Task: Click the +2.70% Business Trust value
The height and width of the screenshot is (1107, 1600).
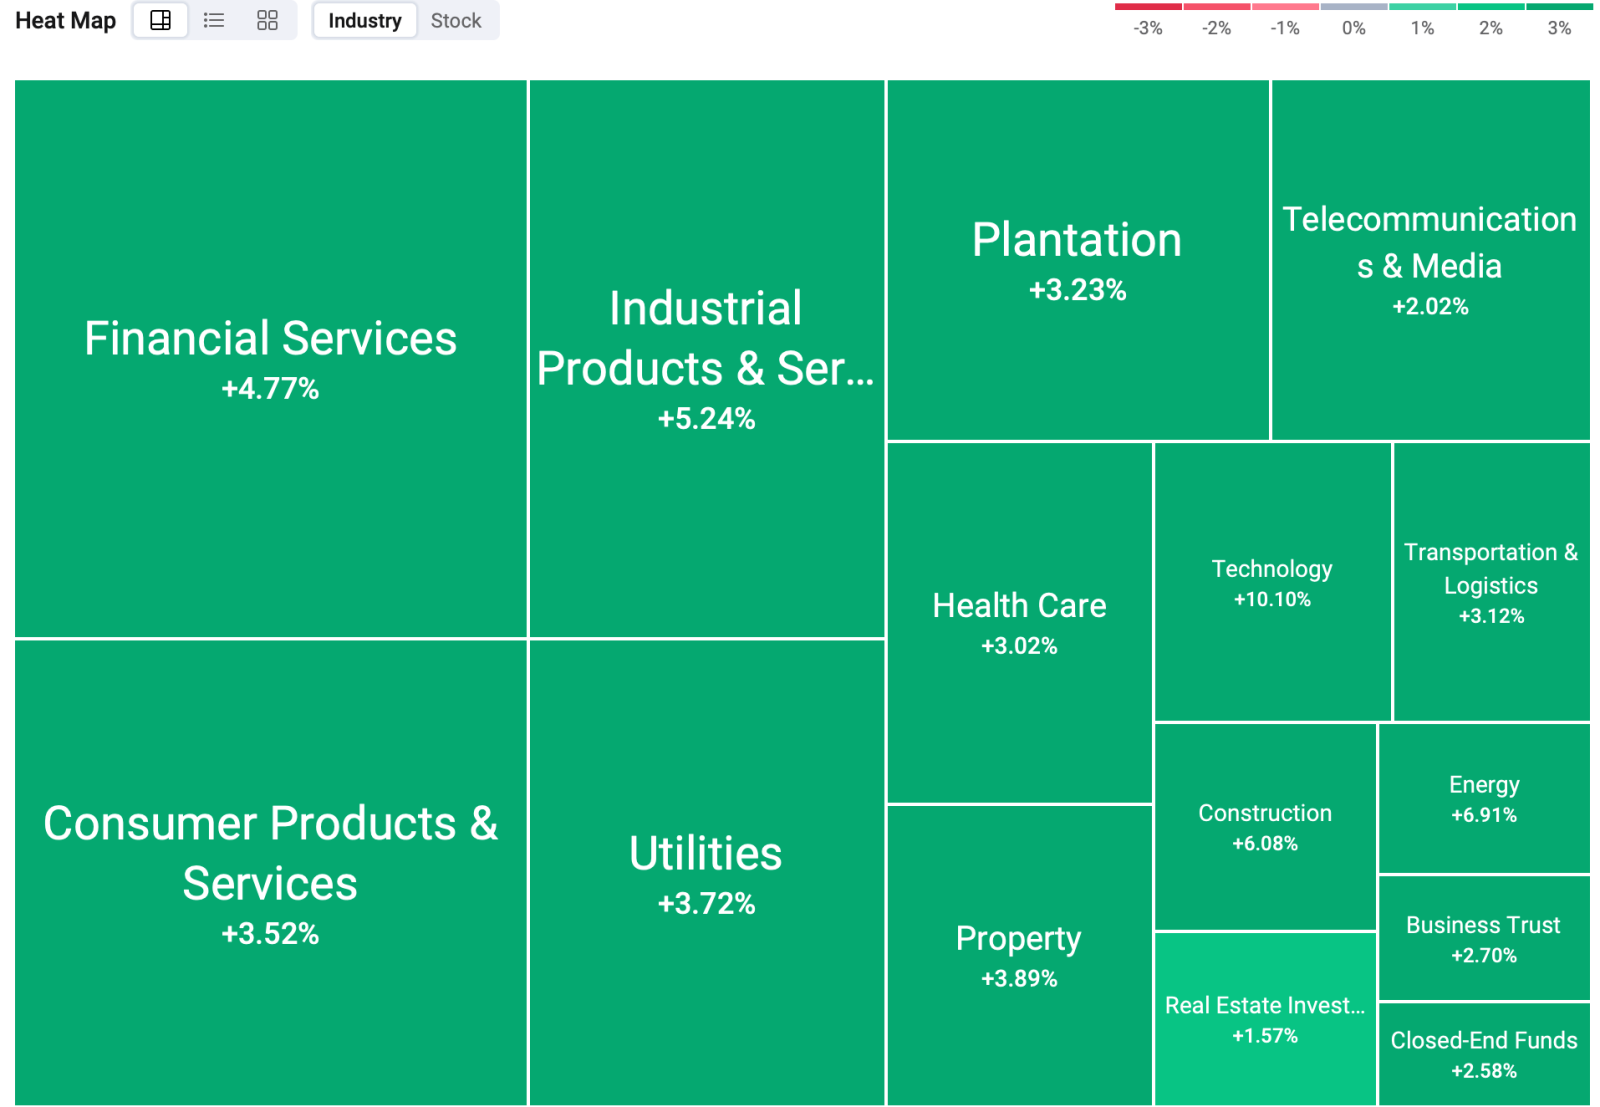Action: click(1484, 955)
